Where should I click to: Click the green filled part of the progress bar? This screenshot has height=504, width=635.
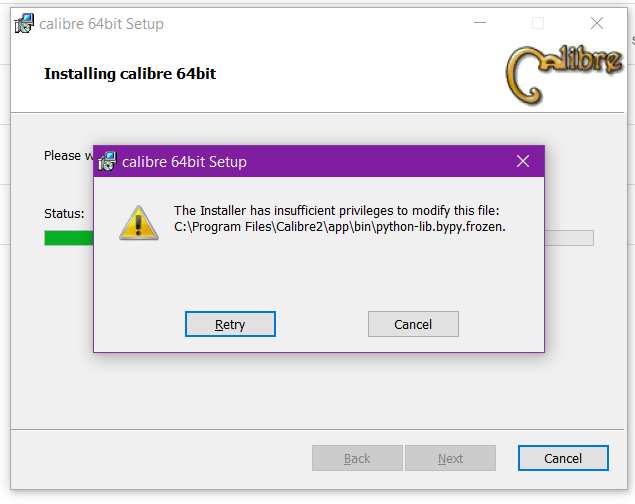[x=68, y=238]
